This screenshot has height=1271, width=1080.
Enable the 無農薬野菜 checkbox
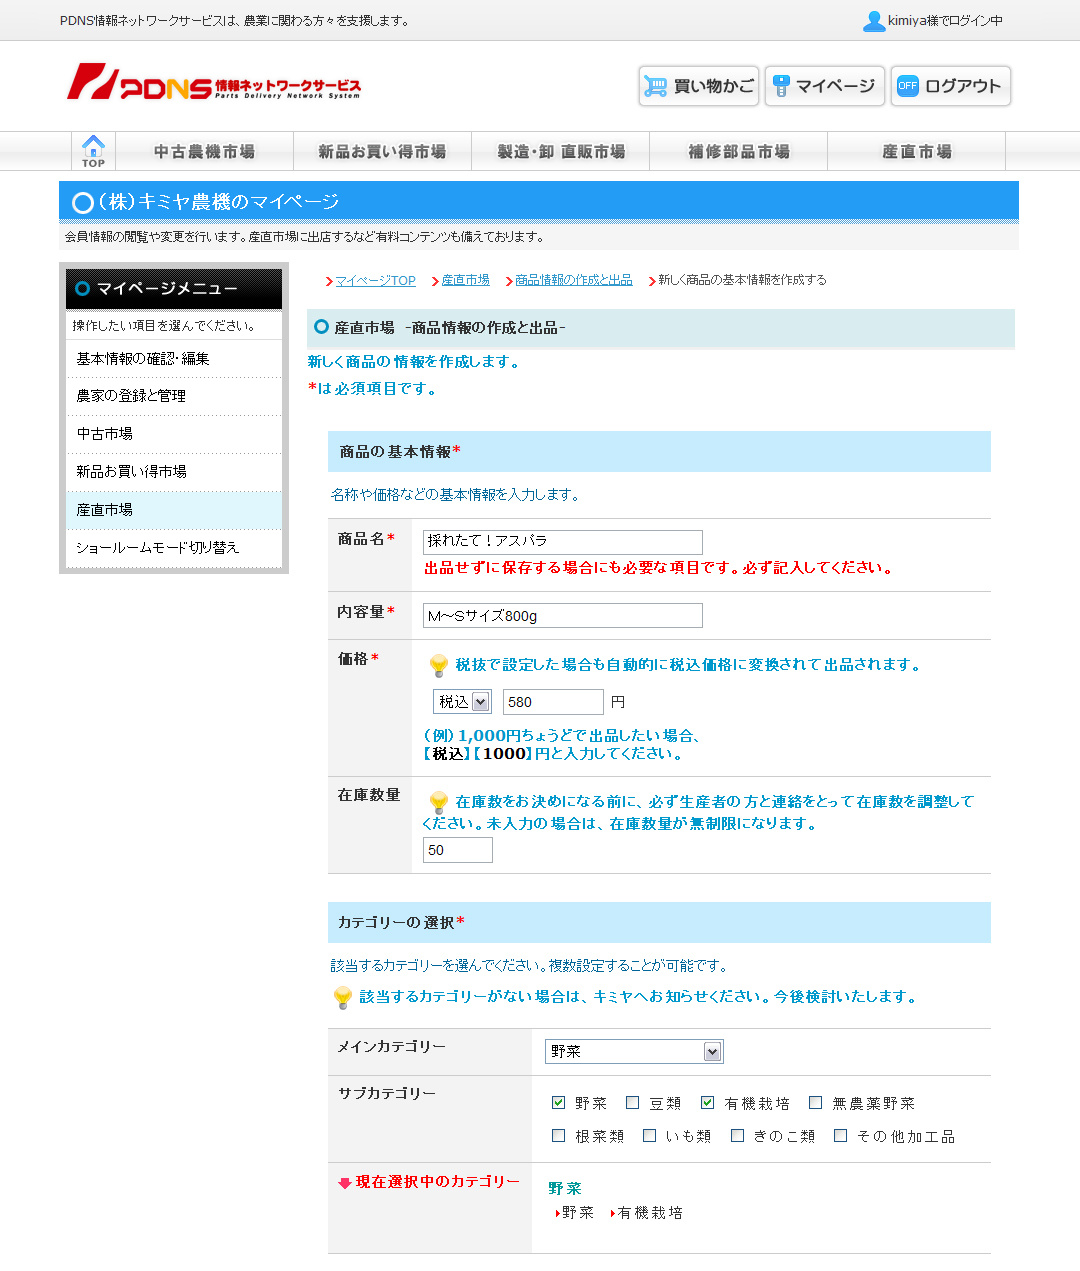pos(815,1103)
